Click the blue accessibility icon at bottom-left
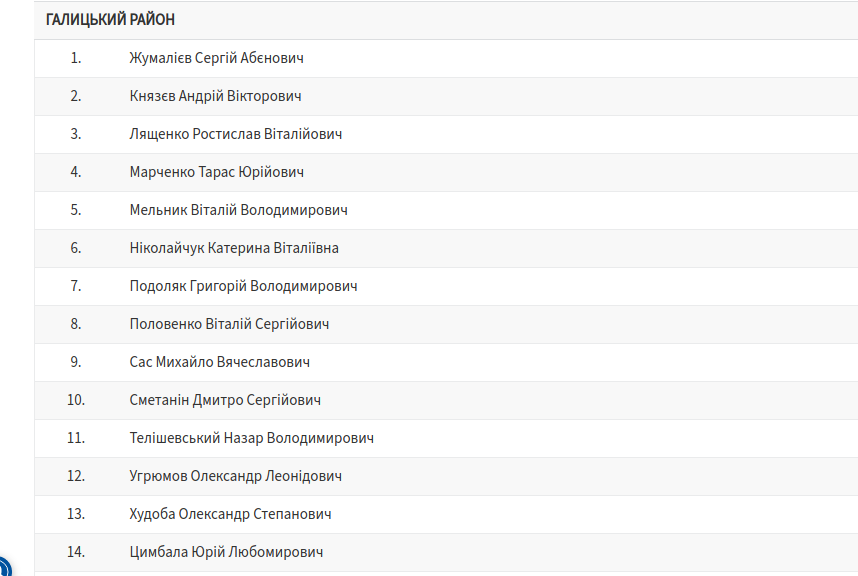The height and width of the screenshot is (576, 858). coord(3,568)
